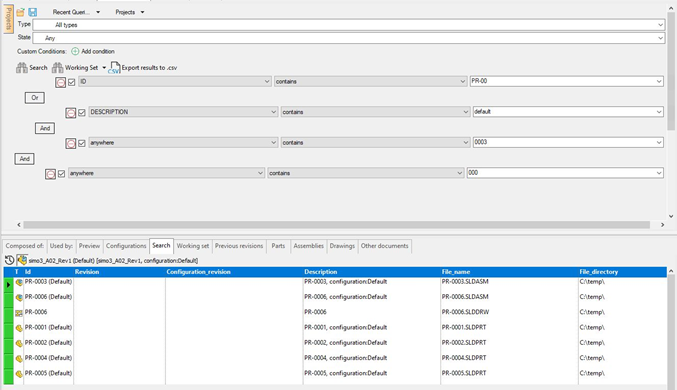Switch to the Composed of tab

[x=25, y=246]
